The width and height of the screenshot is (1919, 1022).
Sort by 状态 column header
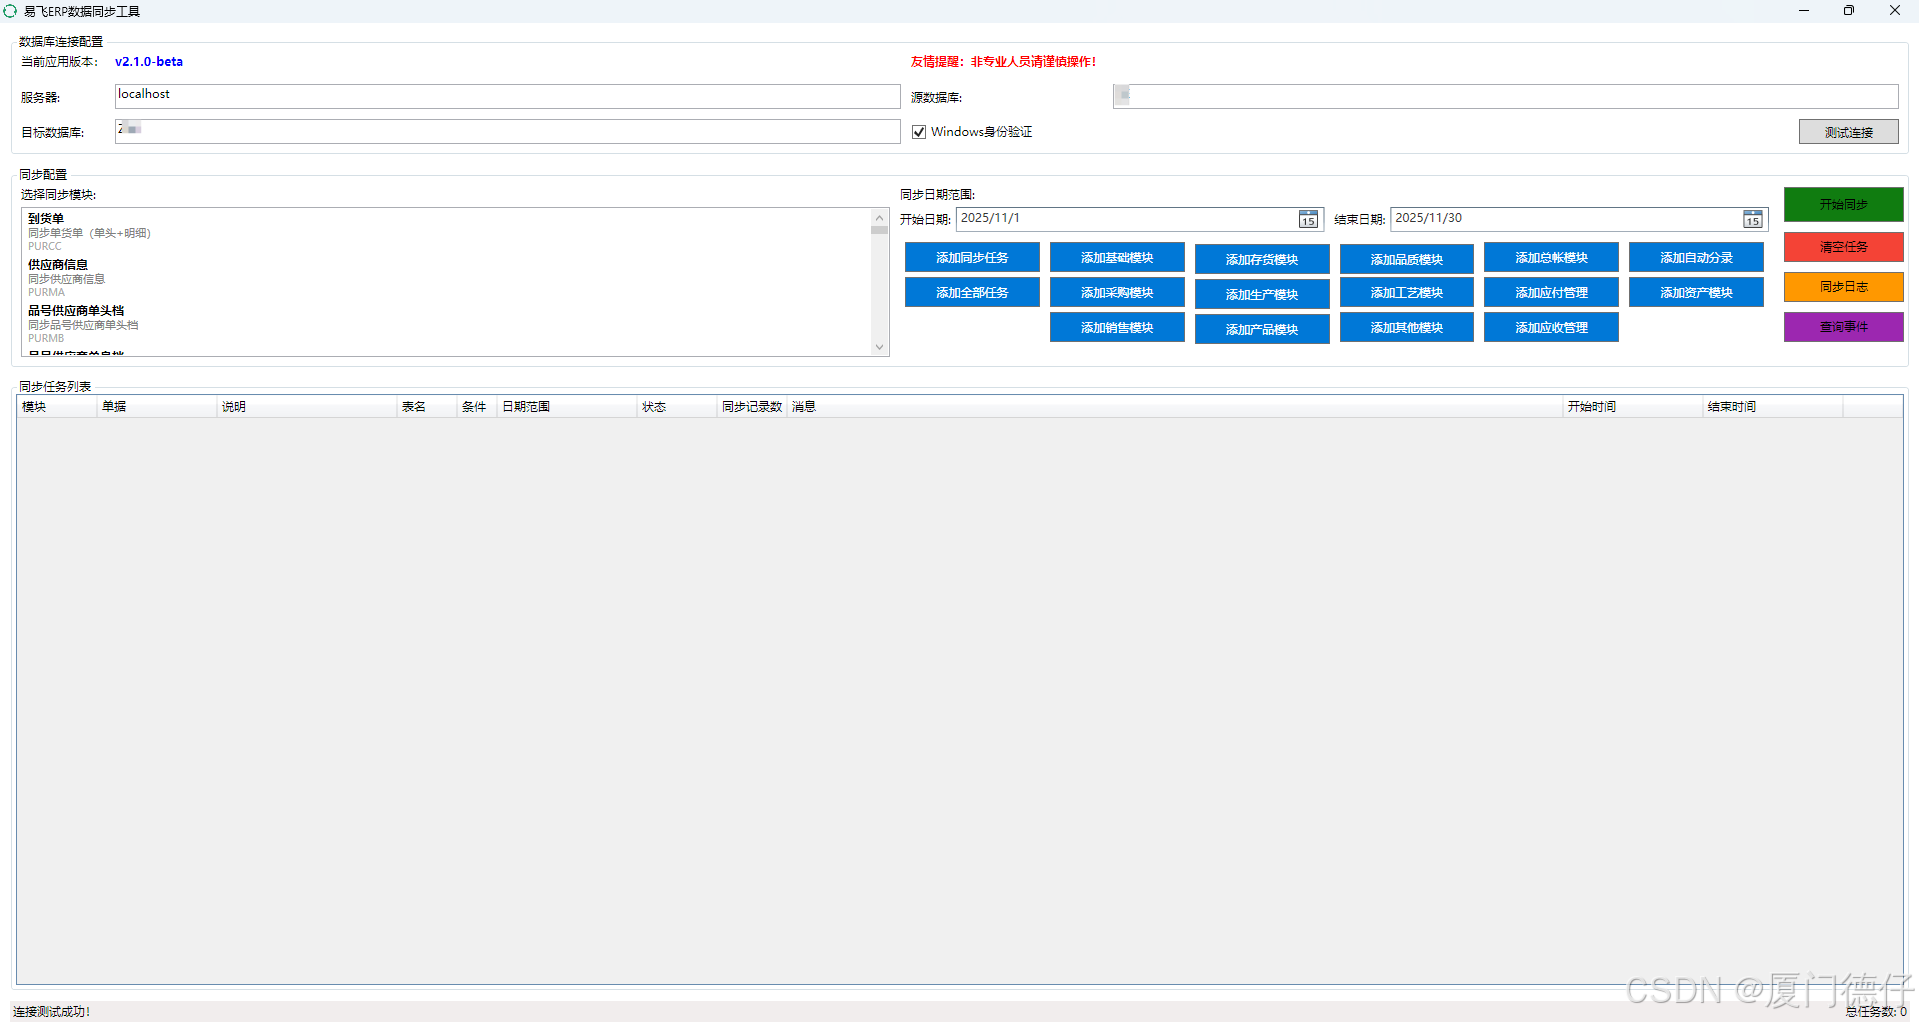click(677, 406)
